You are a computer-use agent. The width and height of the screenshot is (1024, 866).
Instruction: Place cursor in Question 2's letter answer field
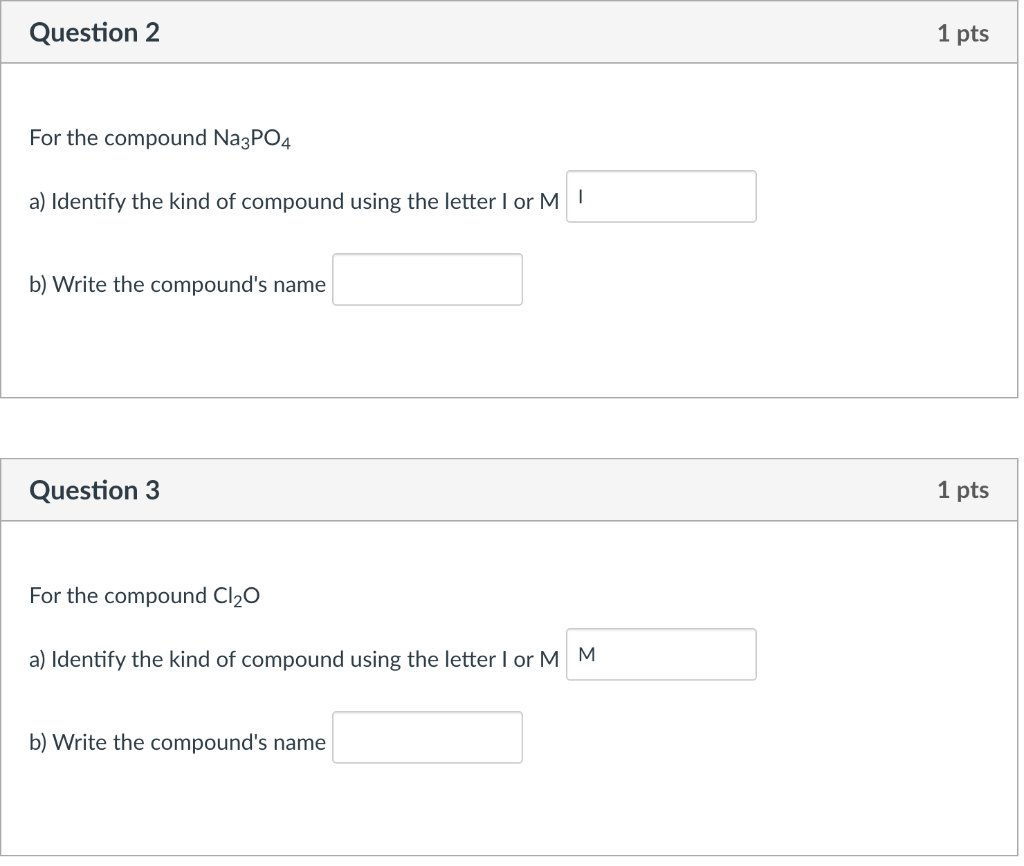660,196
